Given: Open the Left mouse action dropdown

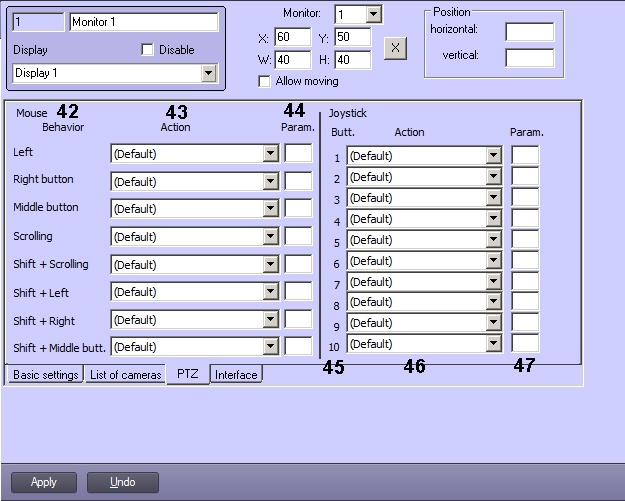Looking at the screenshot, I should coord(270,154).
